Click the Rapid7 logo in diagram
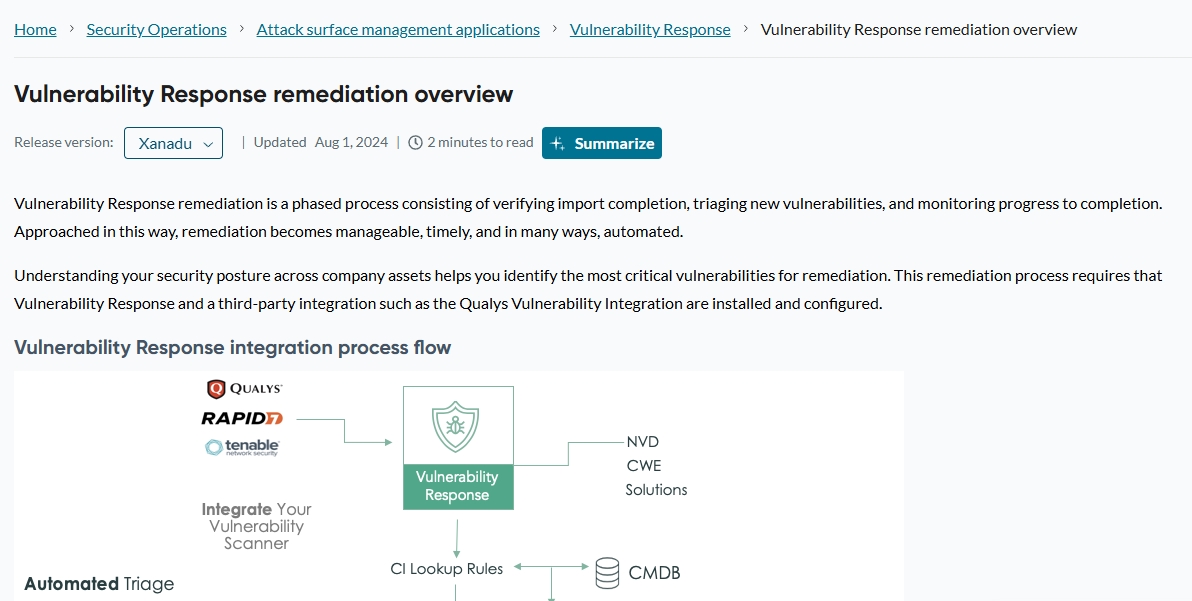This screenshot has height=601, width=1192. pyautogui.click(x=242, y=418)
